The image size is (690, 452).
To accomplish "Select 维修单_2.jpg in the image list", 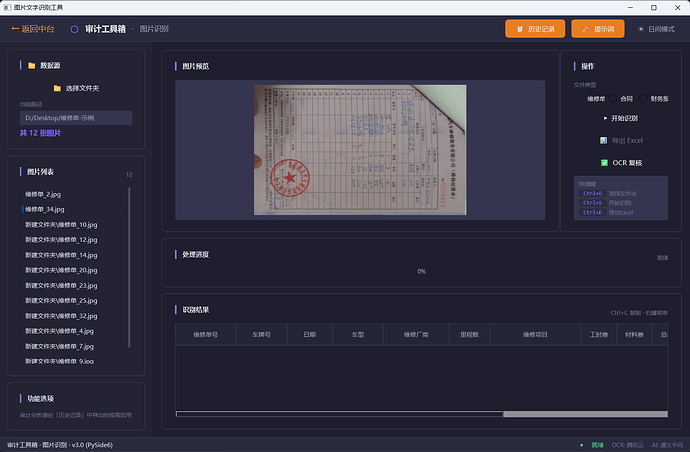I will (x=75, y=194).
